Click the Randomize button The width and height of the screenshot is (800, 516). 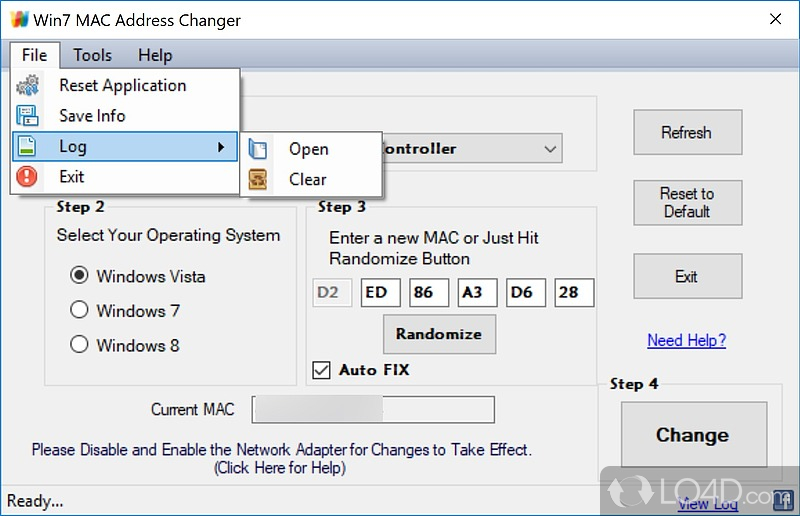[439, 334]
